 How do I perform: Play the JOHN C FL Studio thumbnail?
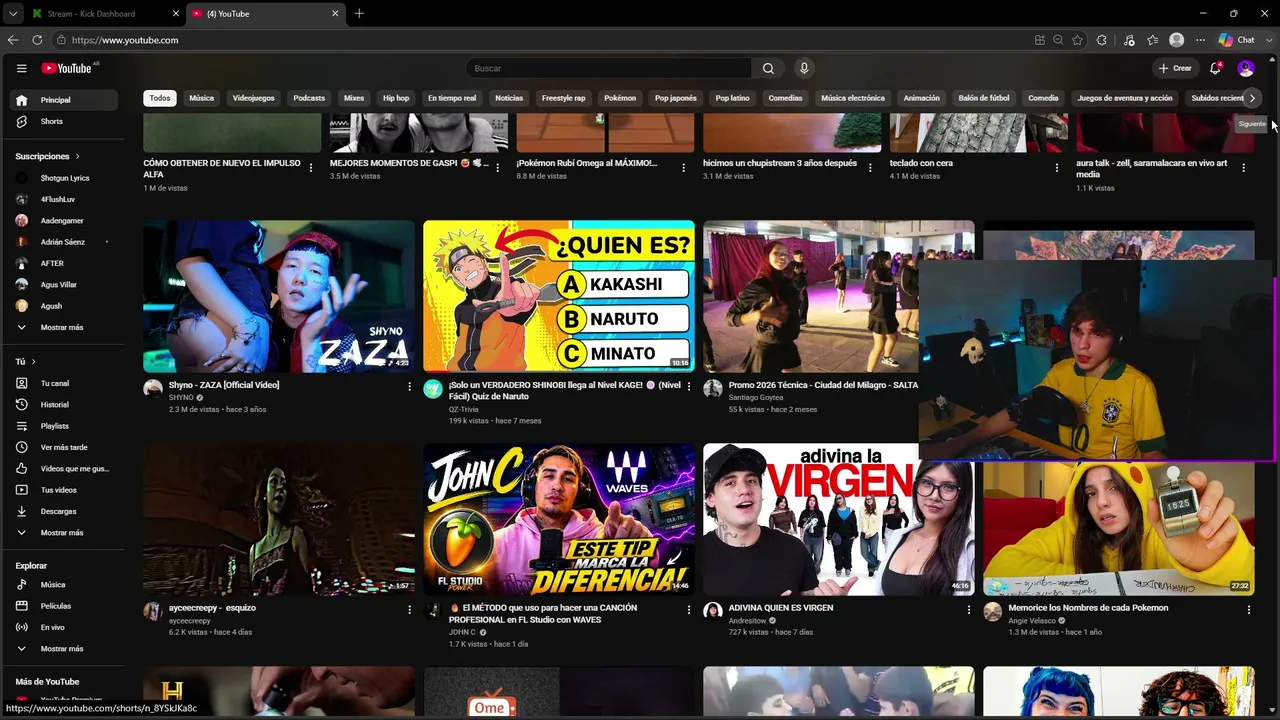559,519
